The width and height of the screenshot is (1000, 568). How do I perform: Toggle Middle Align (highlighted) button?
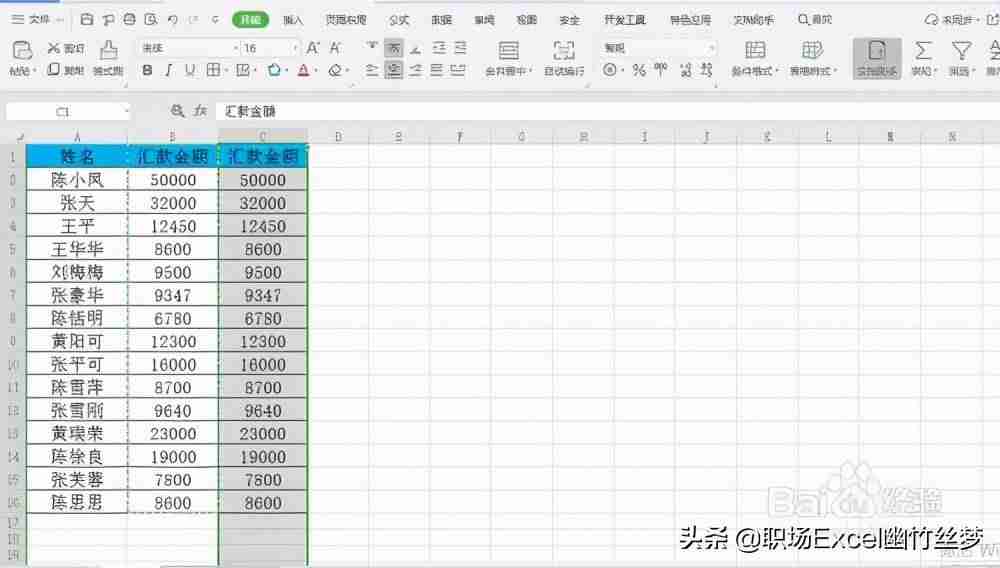(x=393, y=48)
